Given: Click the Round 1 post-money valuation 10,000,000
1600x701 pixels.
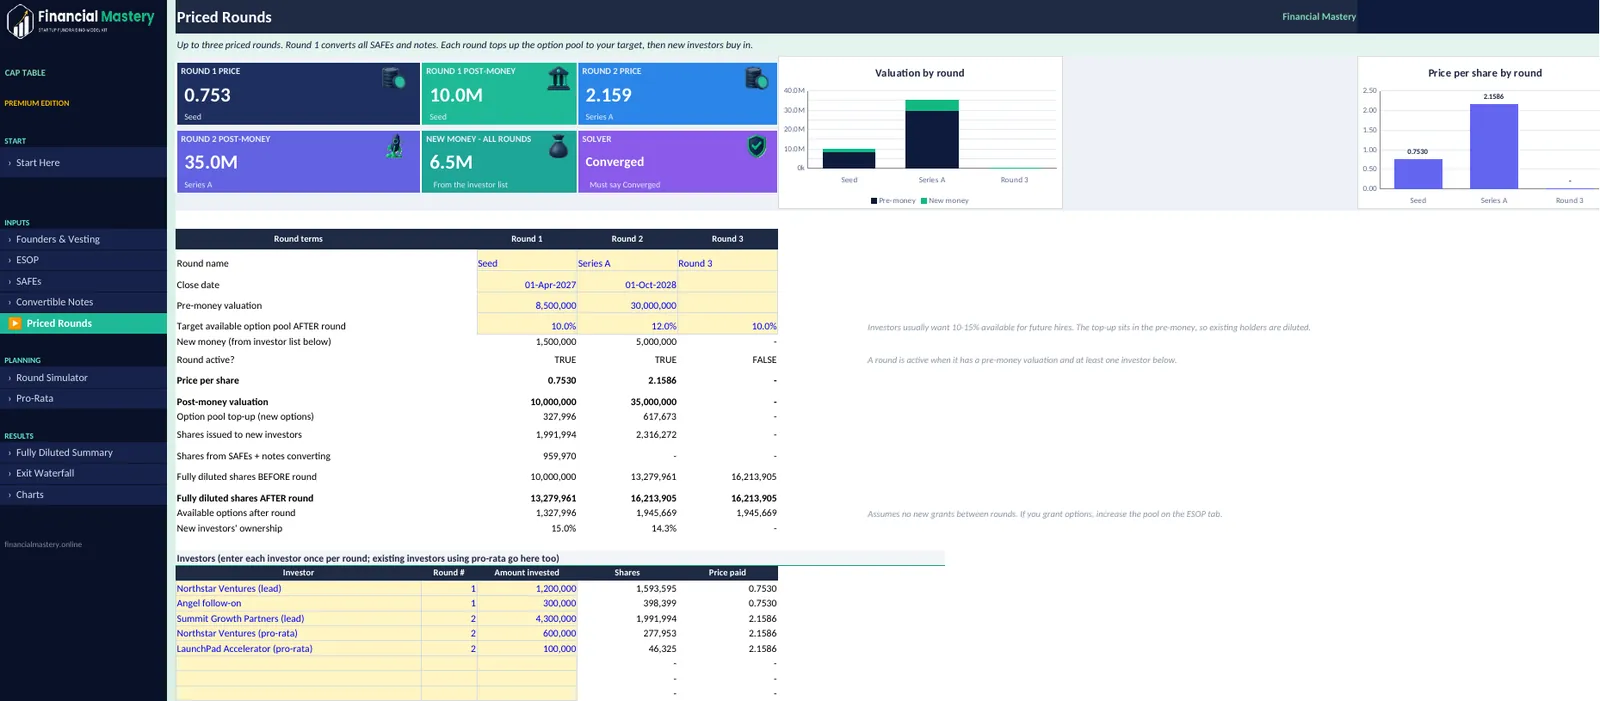Looking at the screenshot, I should coord(553,402).
